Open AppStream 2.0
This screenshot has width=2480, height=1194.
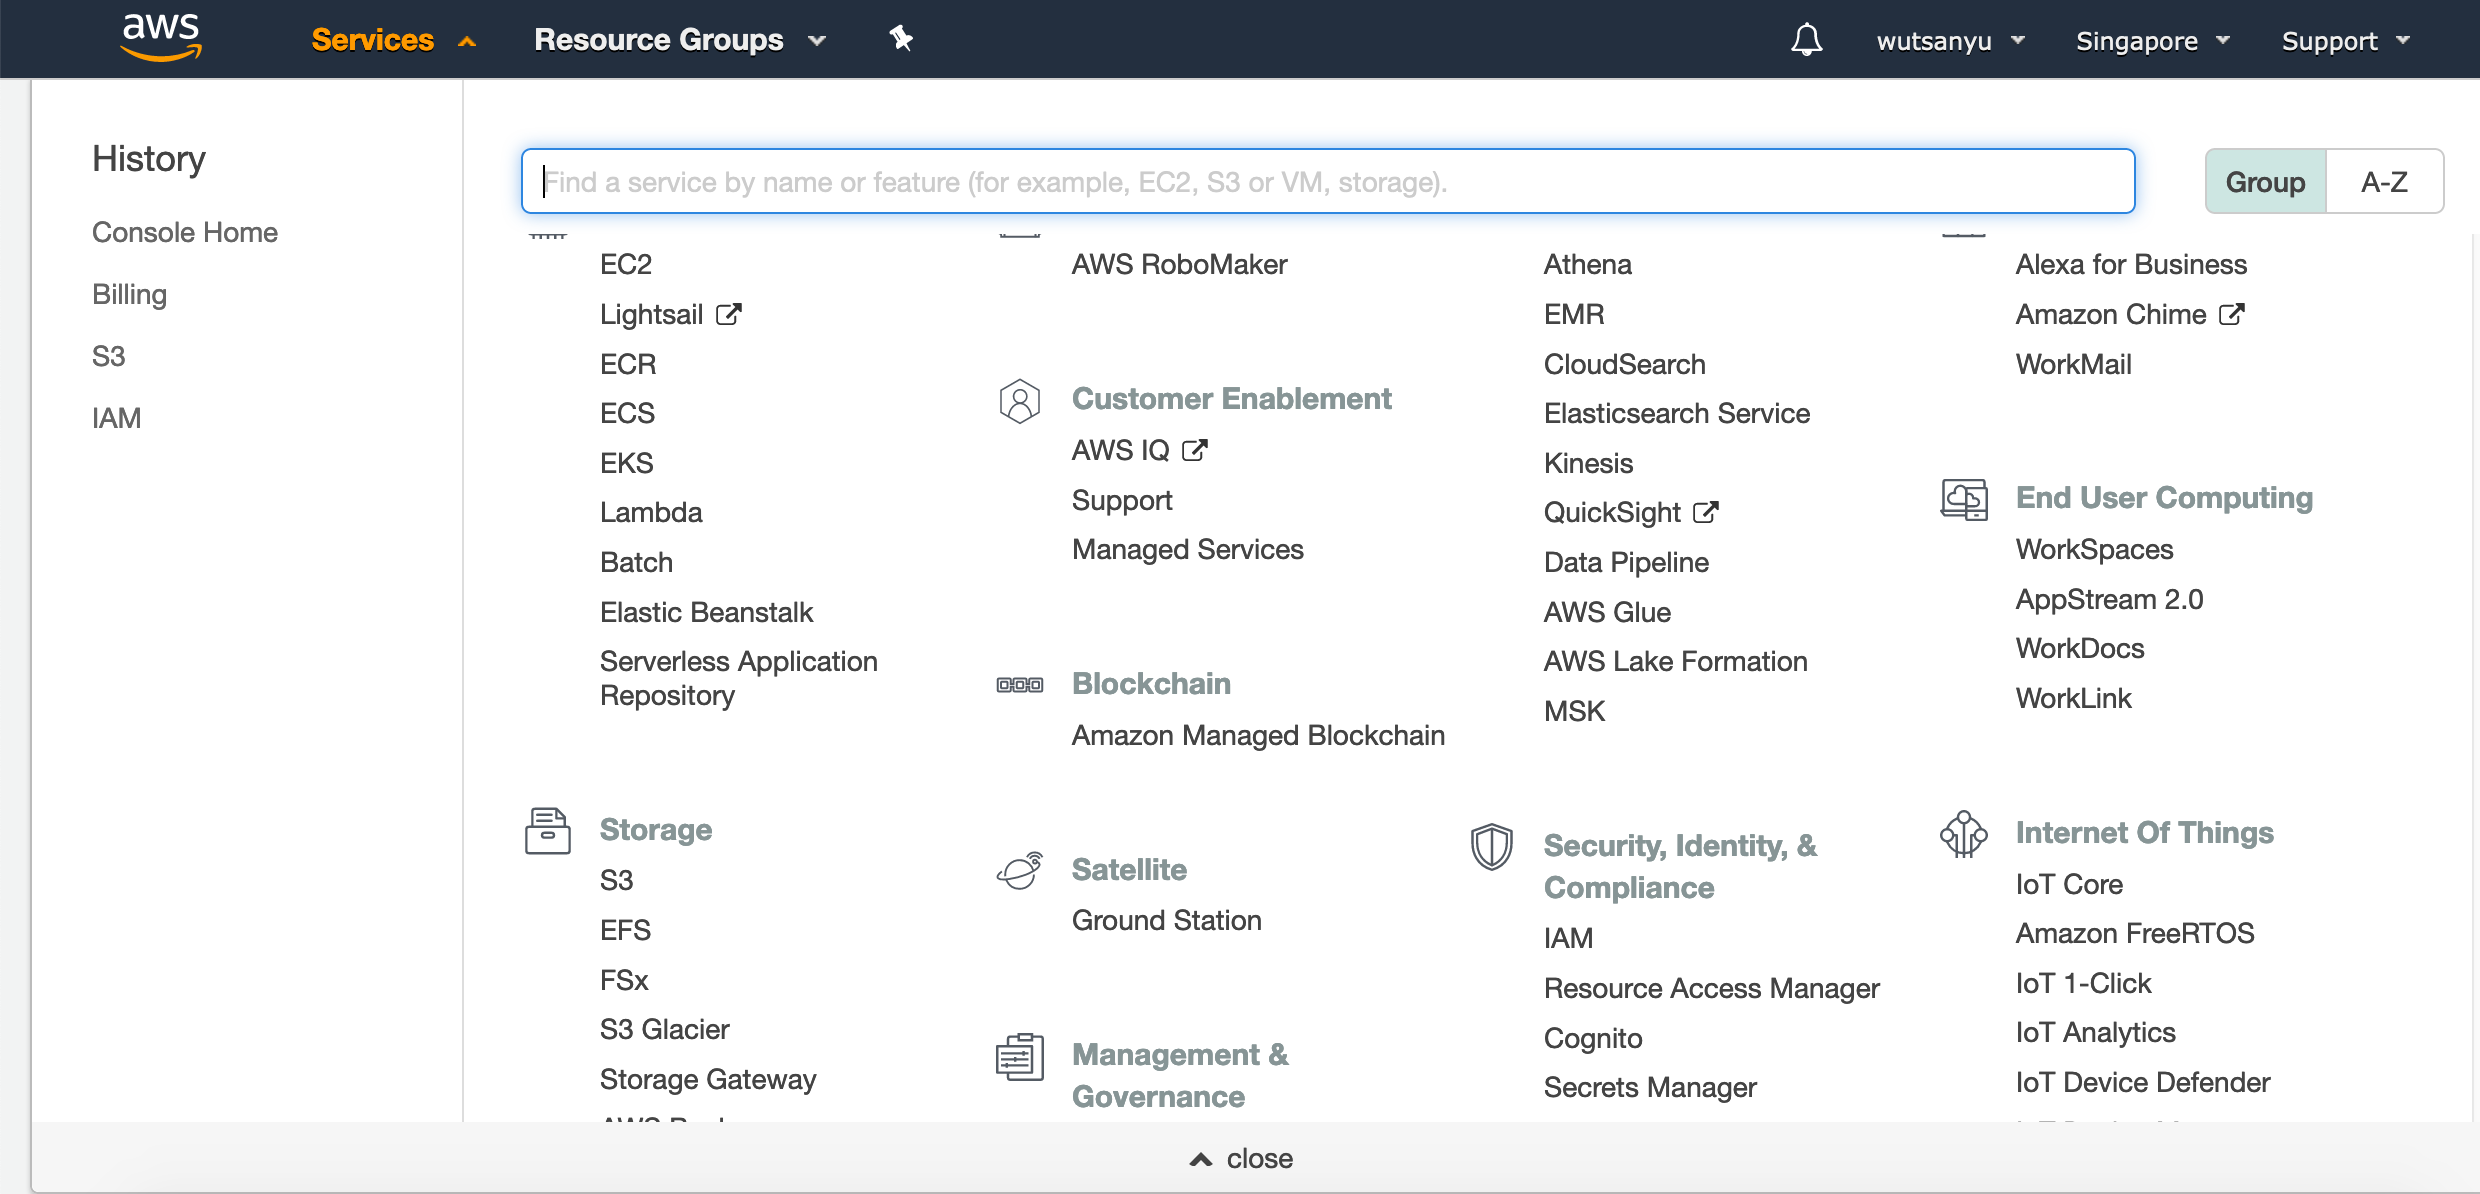(x=2110, y=599)
